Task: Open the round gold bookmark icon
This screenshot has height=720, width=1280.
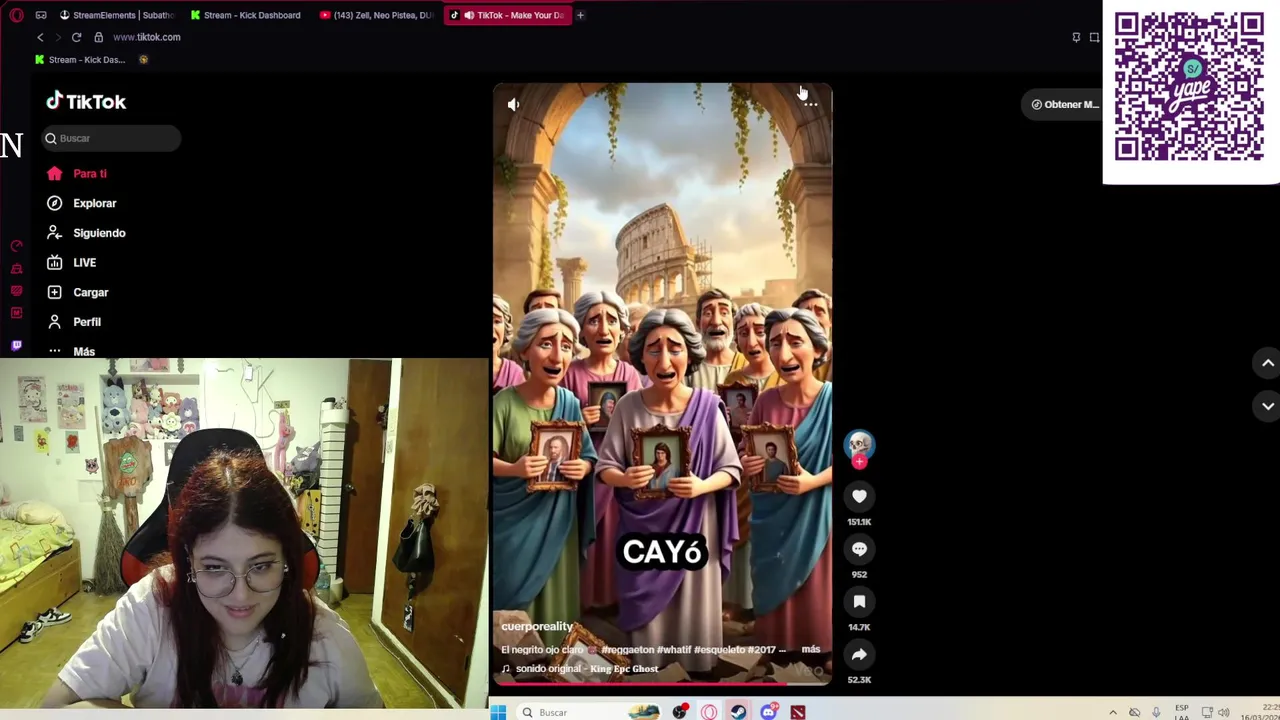Action: pos(143,60)
